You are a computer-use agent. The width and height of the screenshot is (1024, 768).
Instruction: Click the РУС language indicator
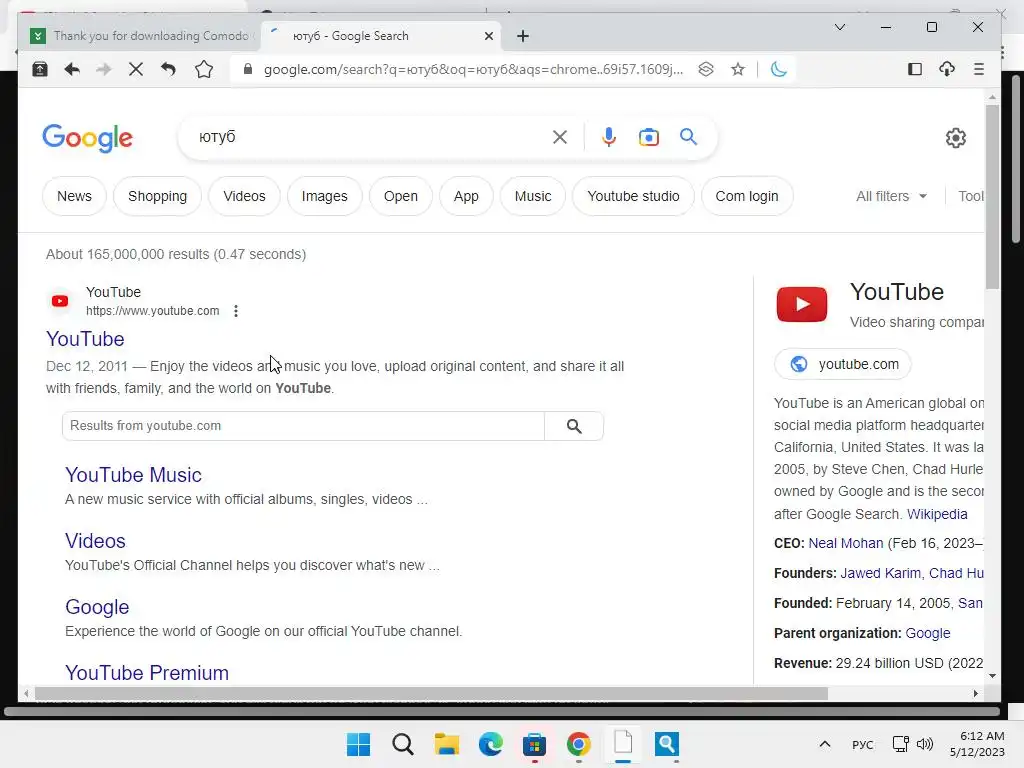point(863,744)
